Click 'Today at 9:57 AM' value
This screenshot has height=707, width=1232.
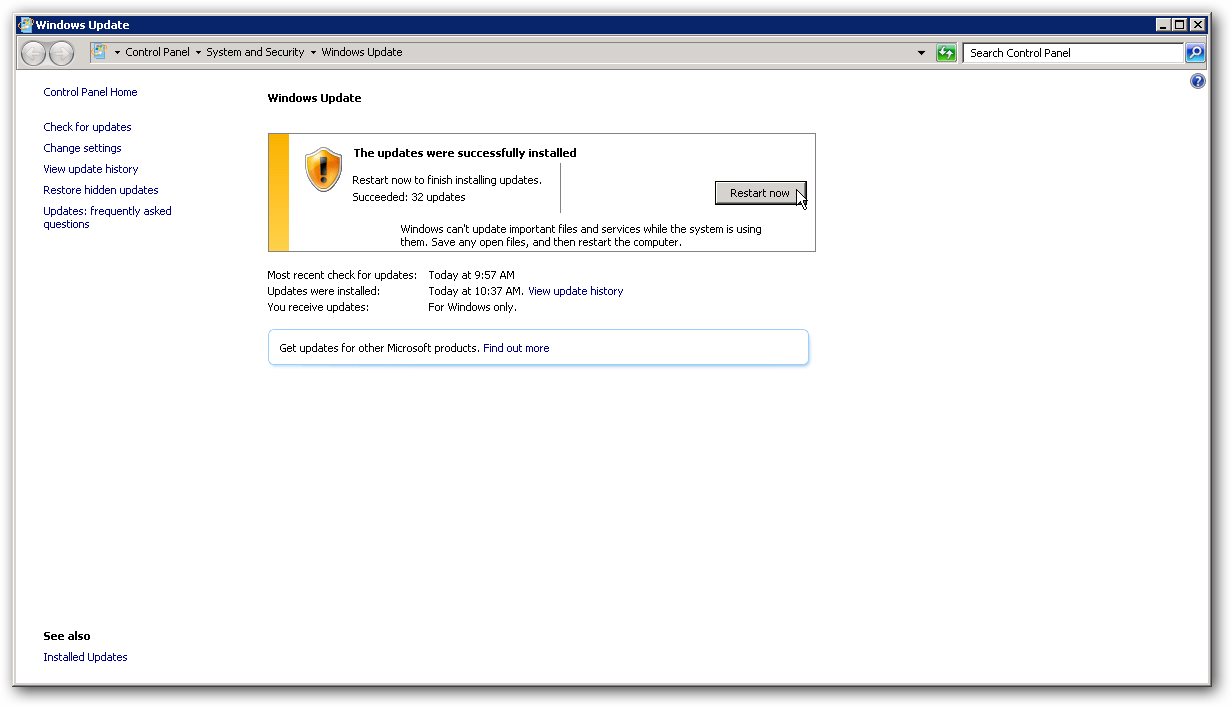tap(472, 275)
